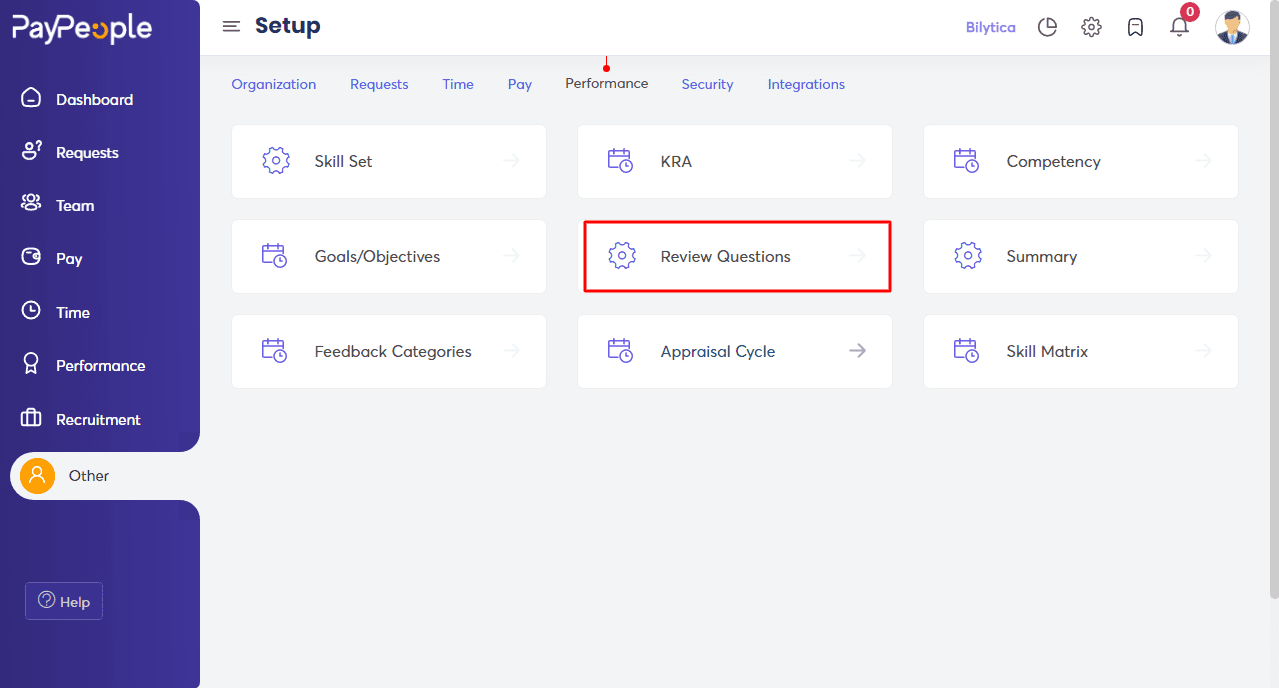This screenshot has width=1279, height=688.
Task: Open the notifications bell icon
Action: (x=1180, y=27)
